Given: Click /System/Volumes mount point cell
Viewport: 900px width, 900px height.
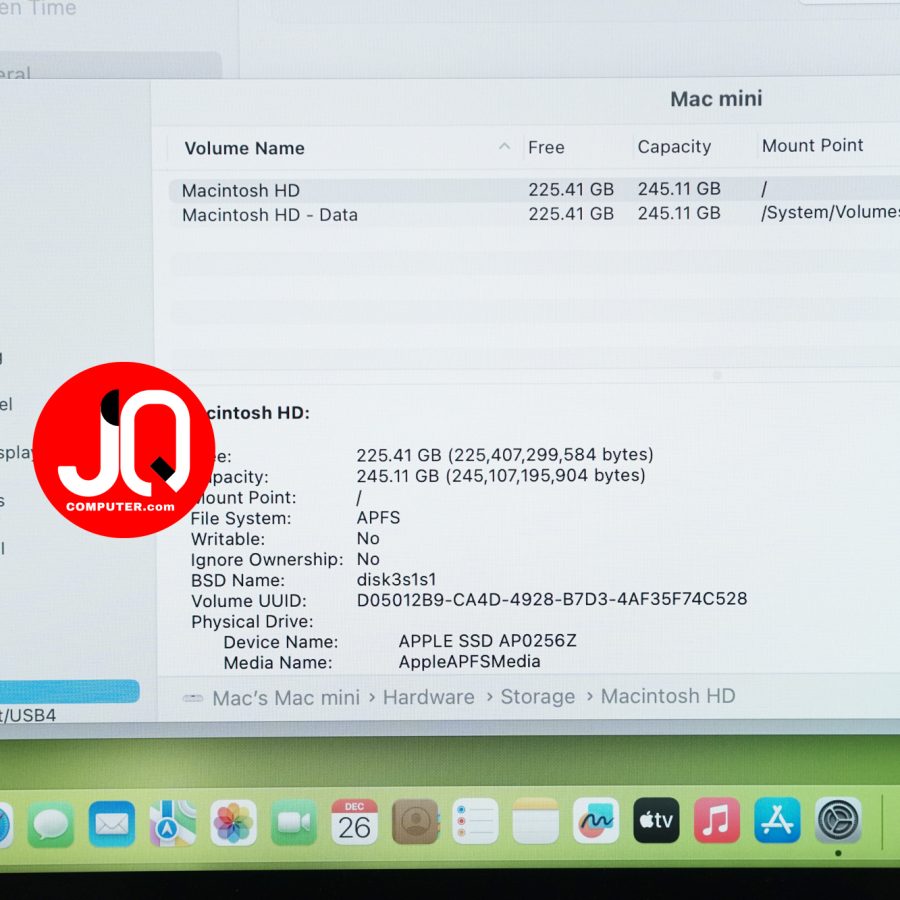Looking at the screenshot, I should tap(830, 212).
